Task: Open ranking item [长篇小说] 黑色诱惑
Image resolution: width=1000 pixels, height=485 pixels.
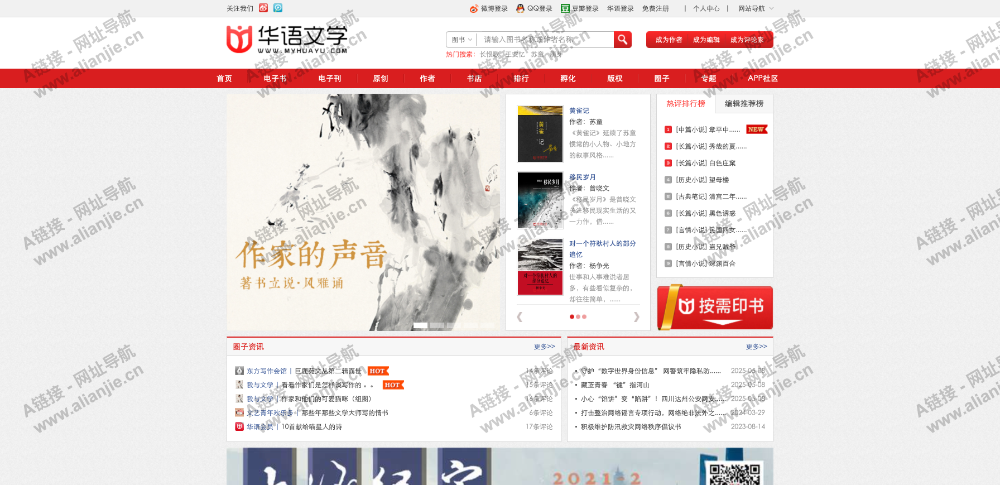Action: 705,213
